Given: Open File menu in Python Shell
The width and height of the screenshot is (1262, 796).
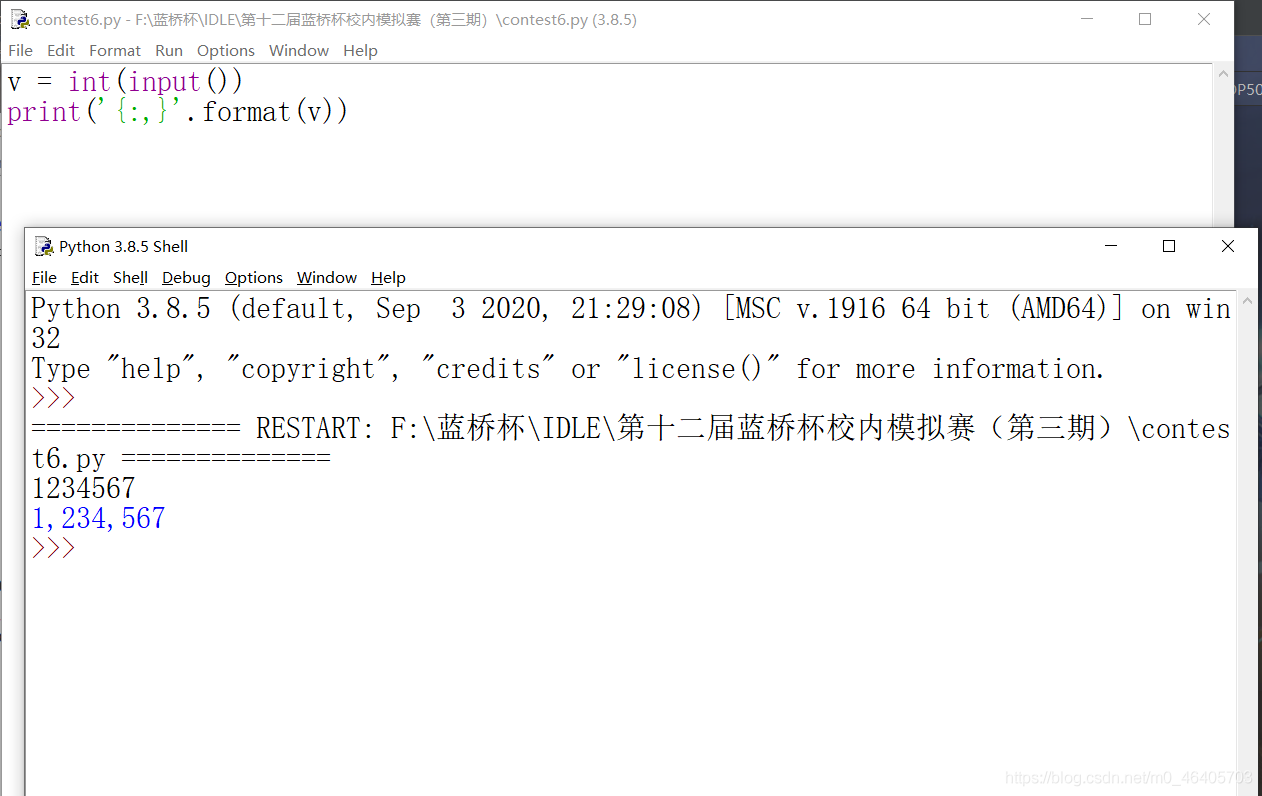Looking at the screenshot, I should pos(44,277).
